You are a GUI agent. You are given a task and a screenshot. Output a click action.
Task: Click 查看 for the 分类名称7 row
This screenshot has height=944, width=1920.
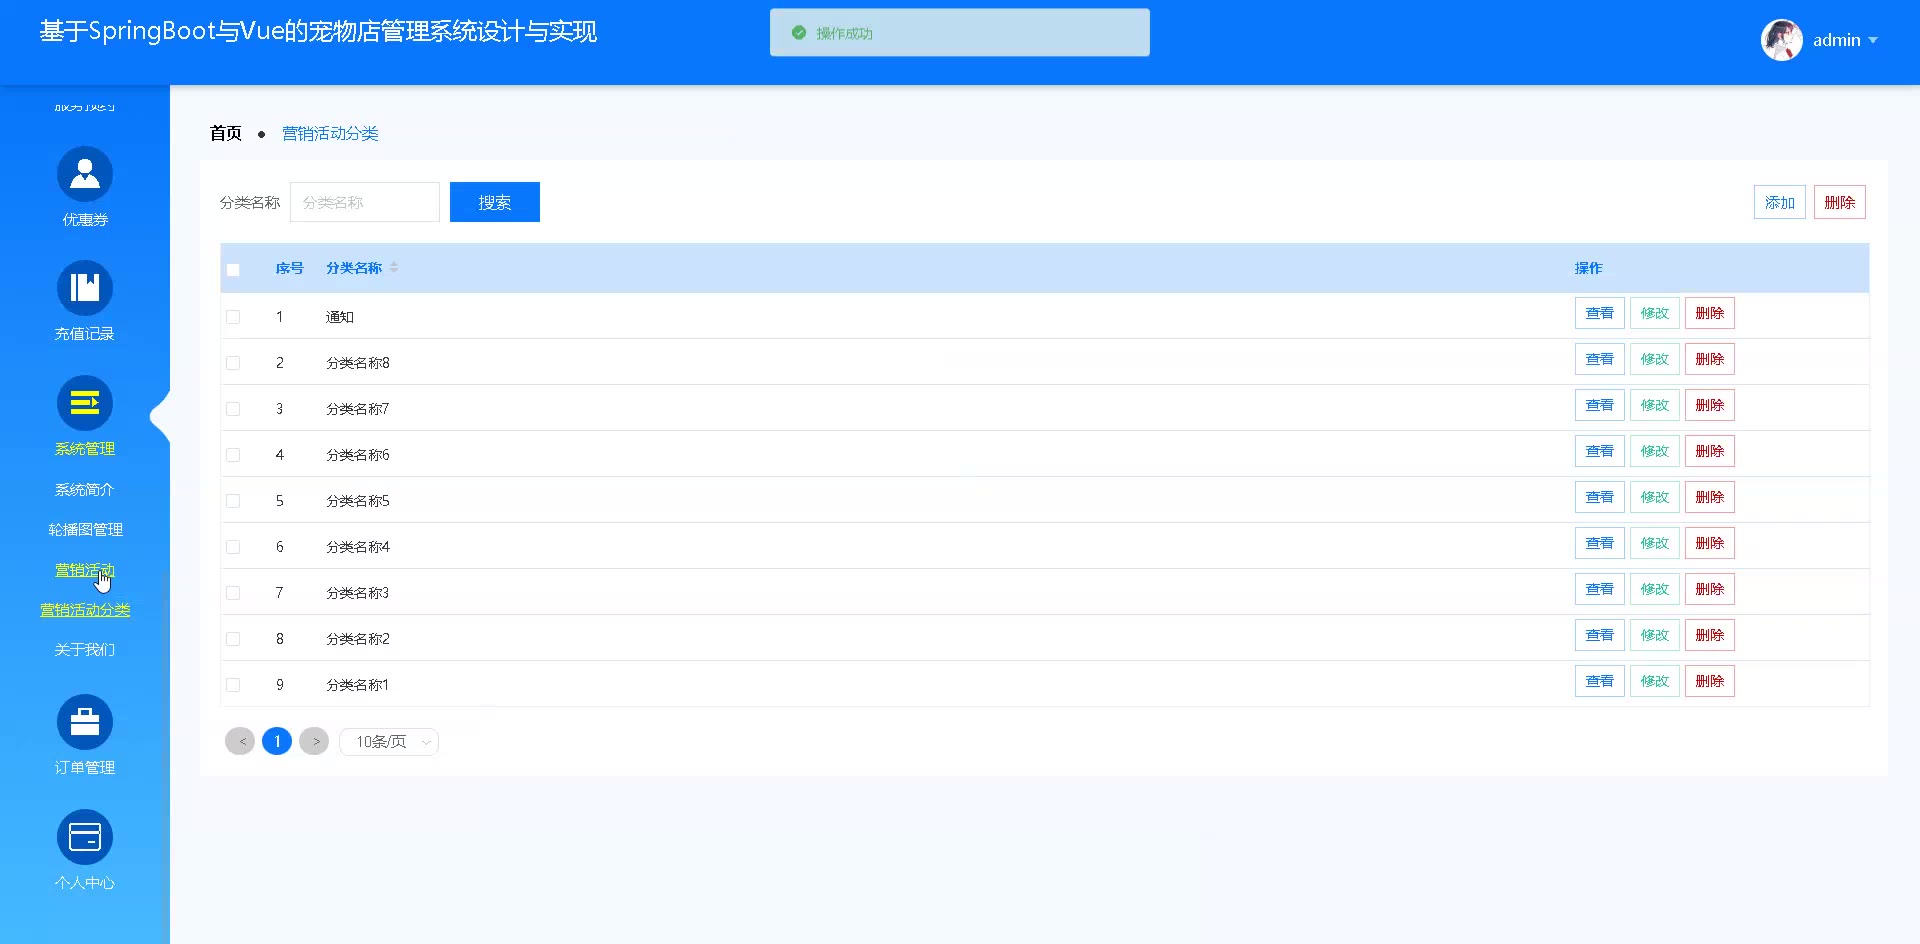pos(1600,405)
